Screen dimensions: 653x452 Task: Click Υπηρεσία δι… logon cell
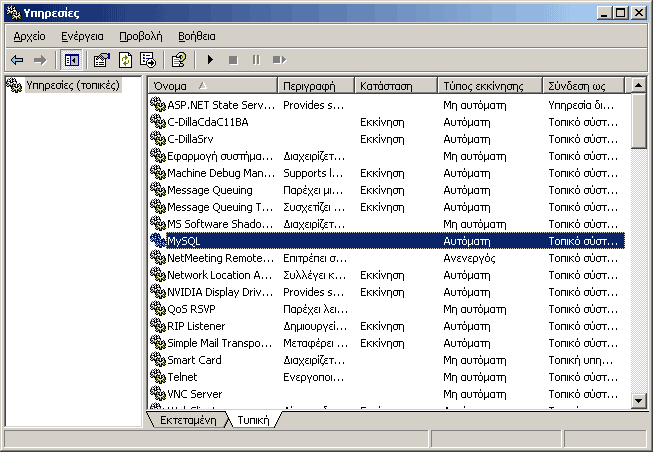pos(581,105)
